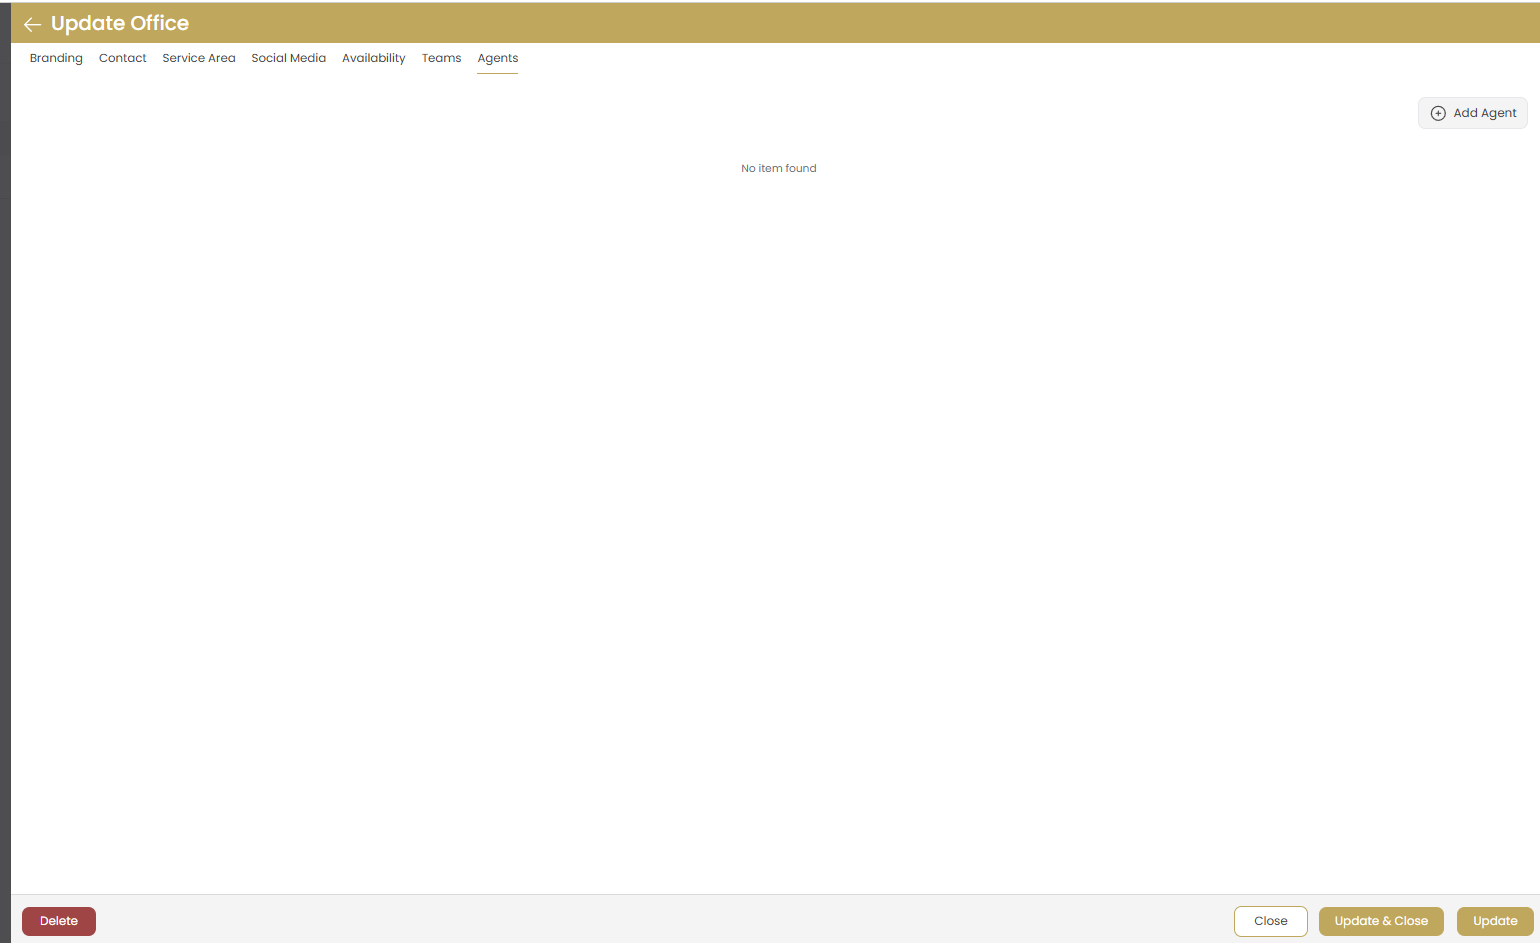Open the Contact tab
1540x943 pixels.
point(122,58)
